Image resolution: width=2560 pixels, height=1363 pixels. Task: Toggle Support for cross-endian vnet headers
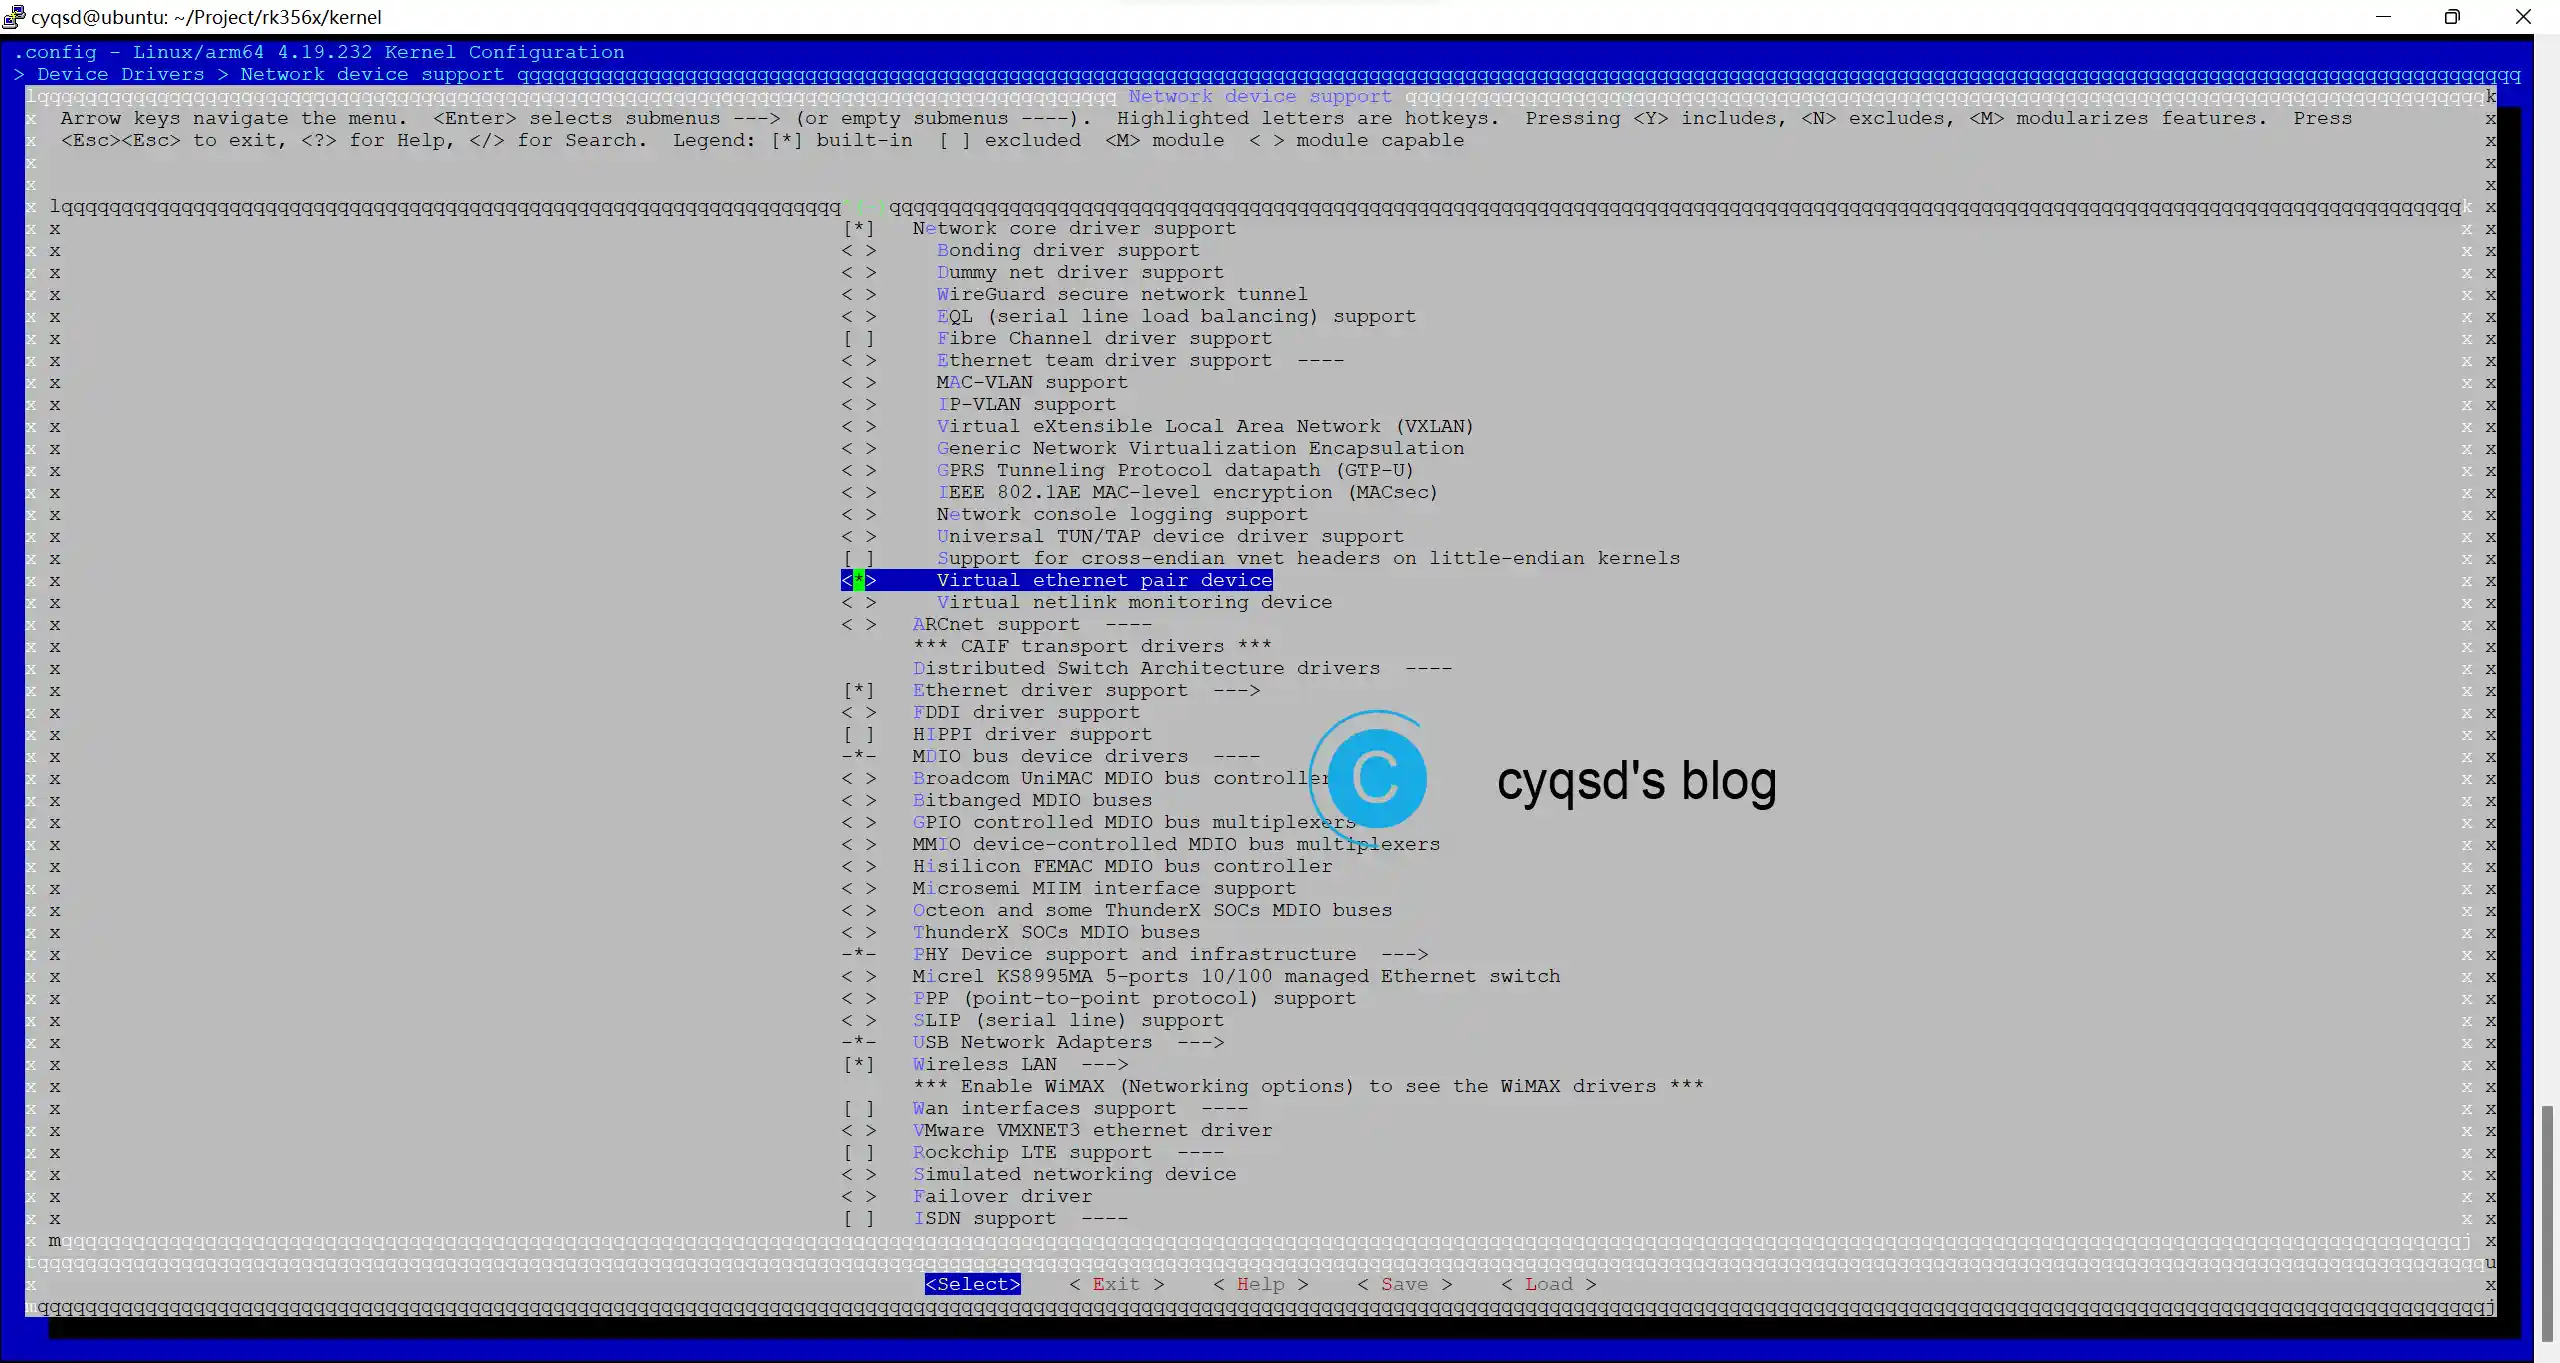857,557
